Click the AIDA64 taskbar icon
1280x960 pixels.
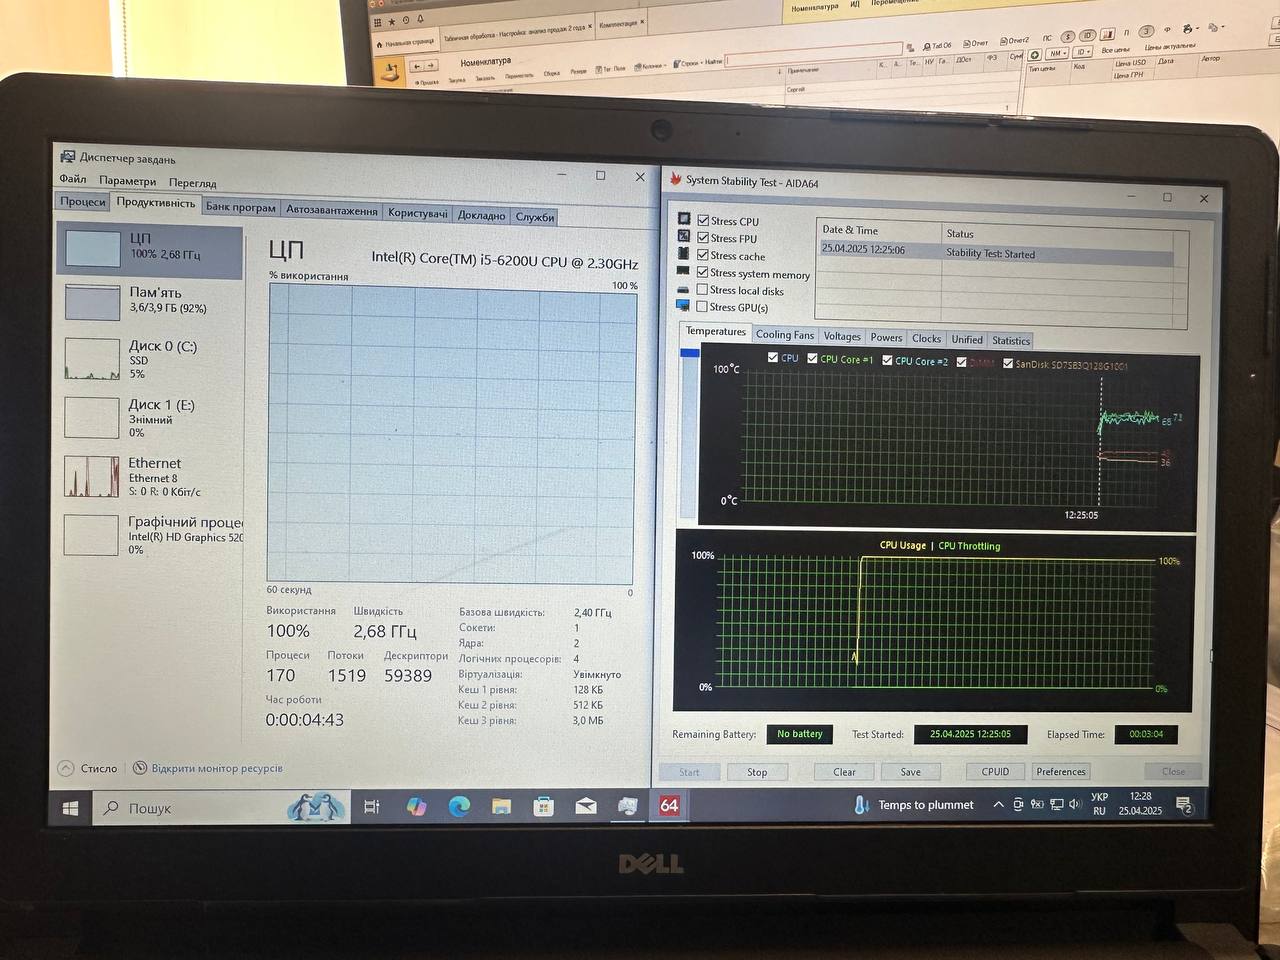click(x=669, y=805)
